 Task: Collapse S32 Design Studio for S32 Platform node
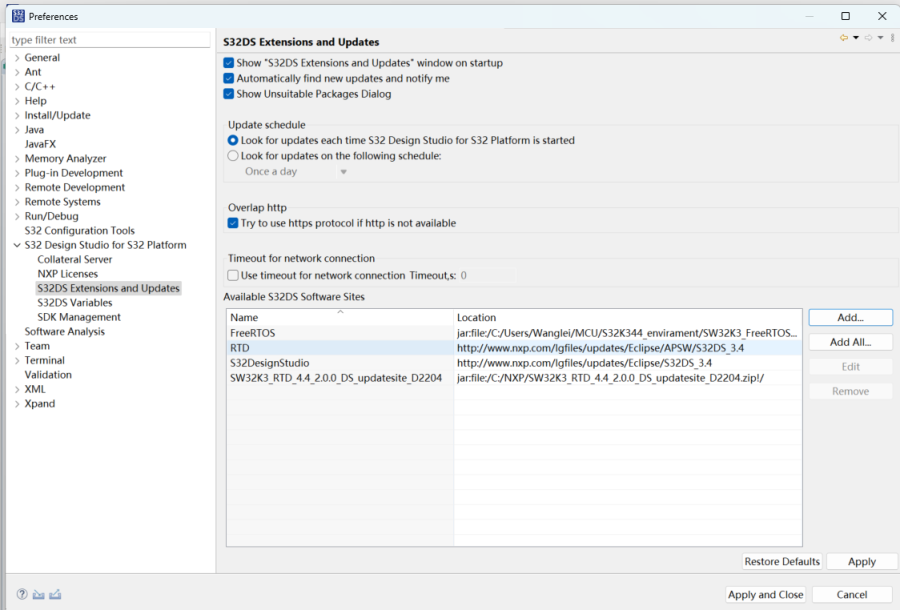point(17,245)
